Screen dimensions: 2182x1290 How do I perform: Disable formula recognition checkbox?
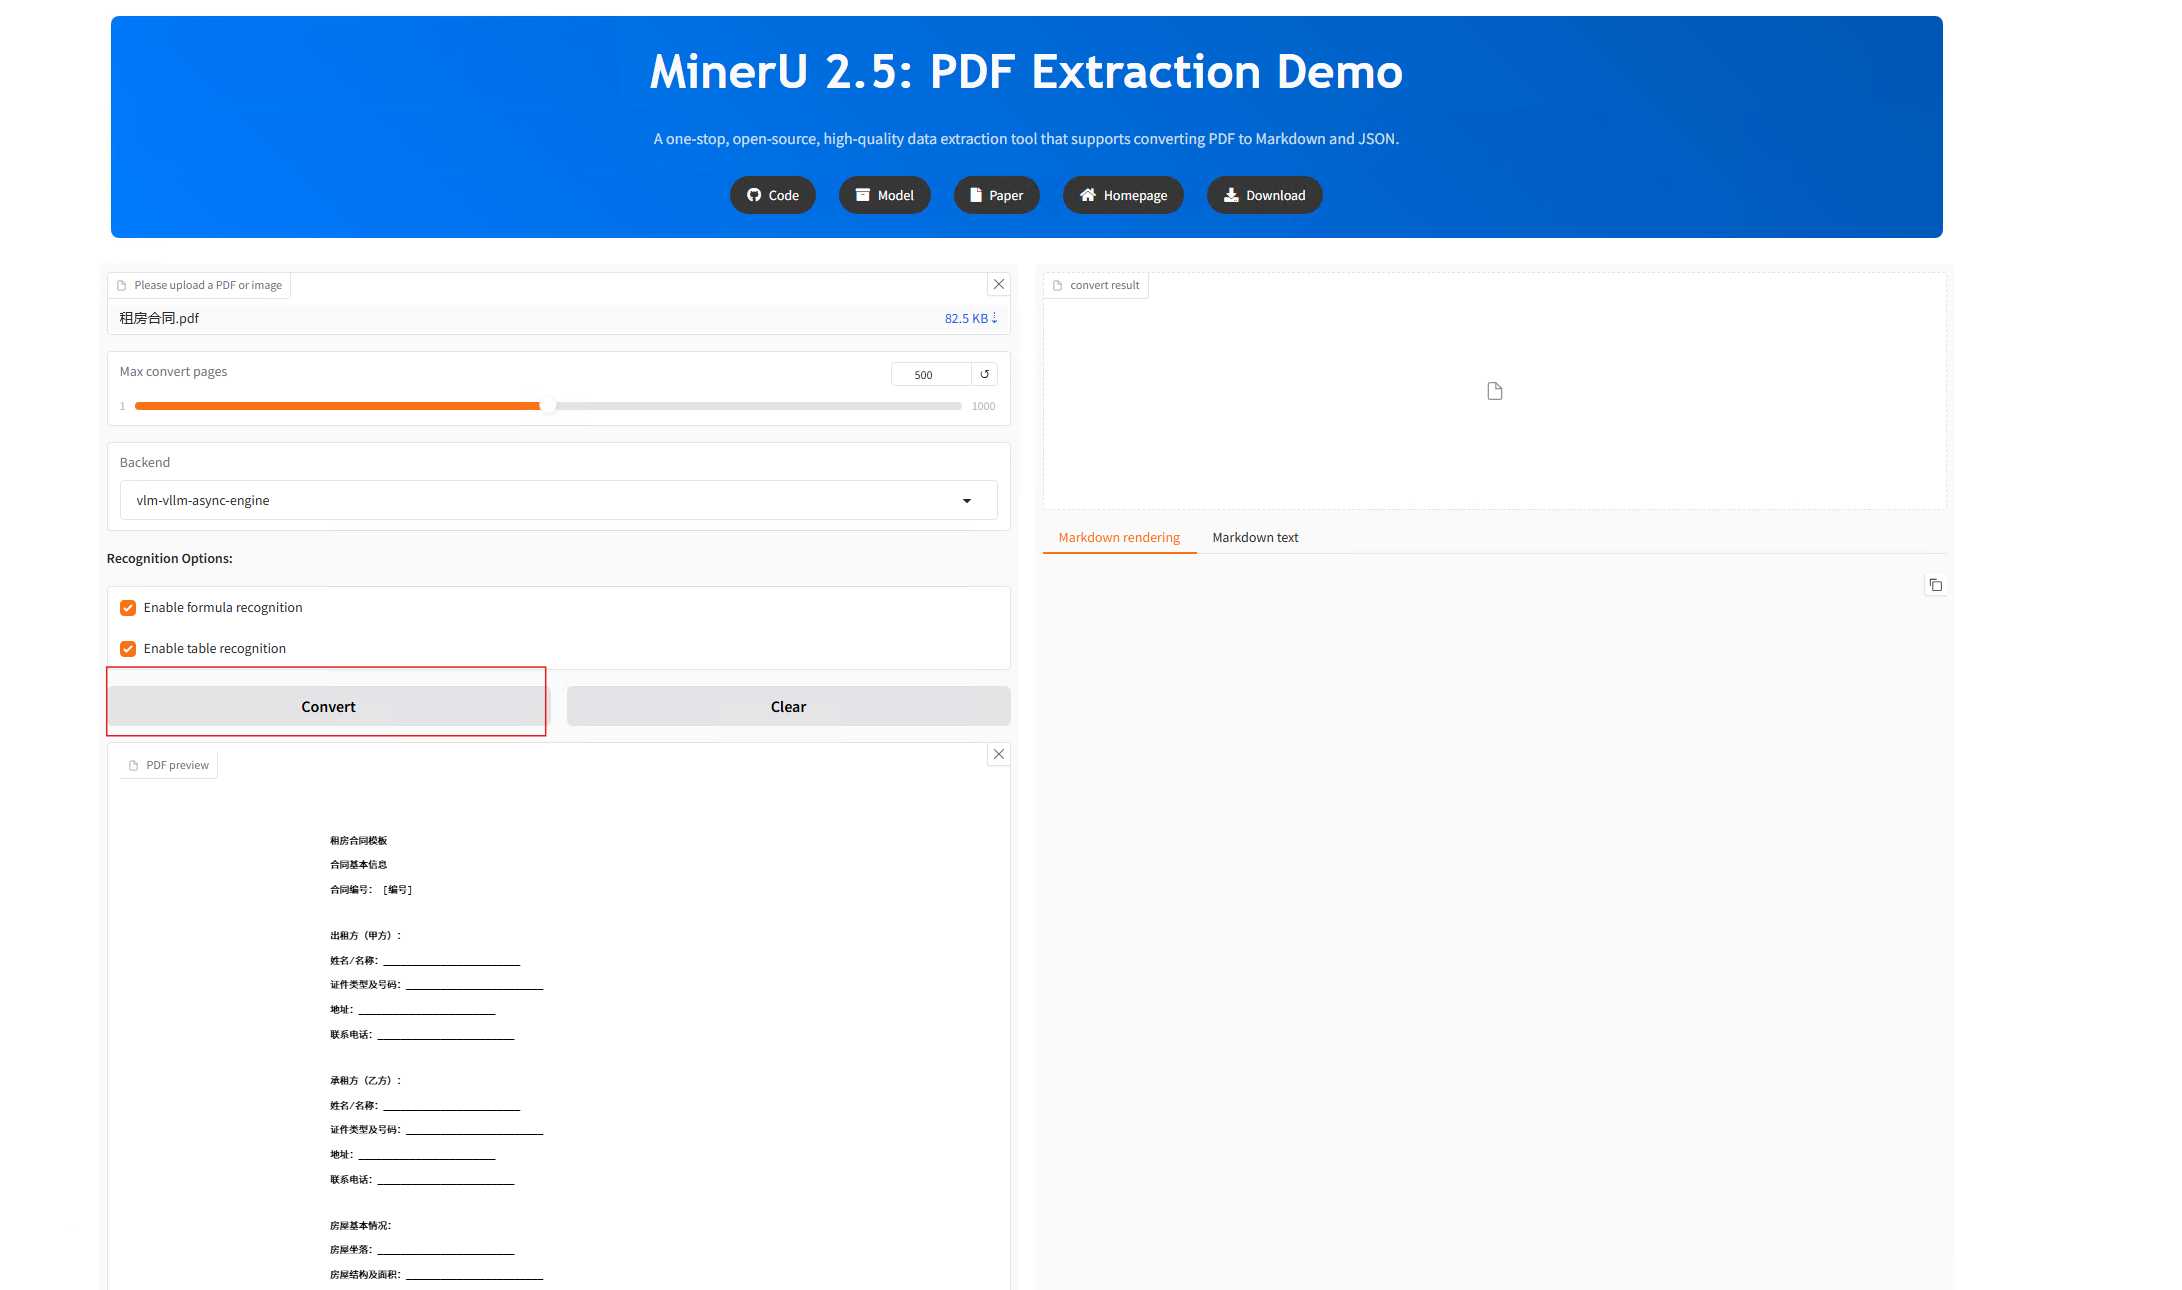click(x=128, y=608)
